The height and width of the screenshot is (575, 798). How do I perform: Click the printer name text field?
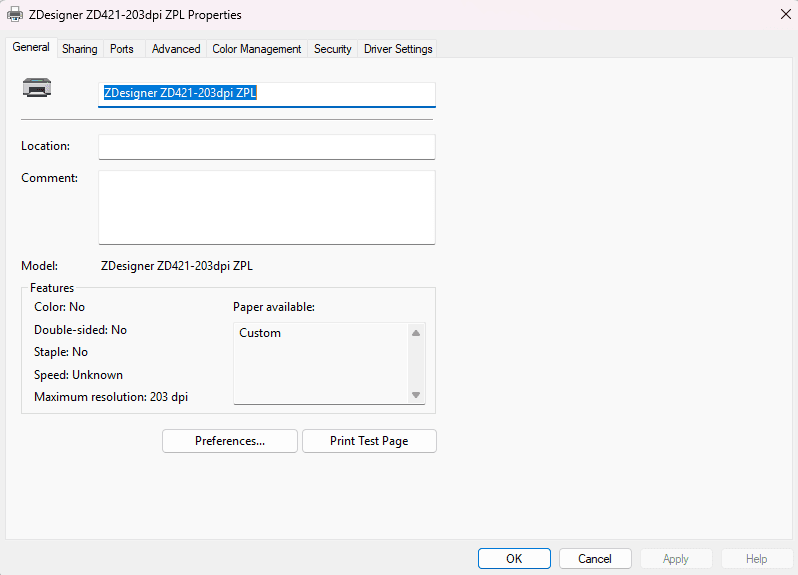[266, 94]
